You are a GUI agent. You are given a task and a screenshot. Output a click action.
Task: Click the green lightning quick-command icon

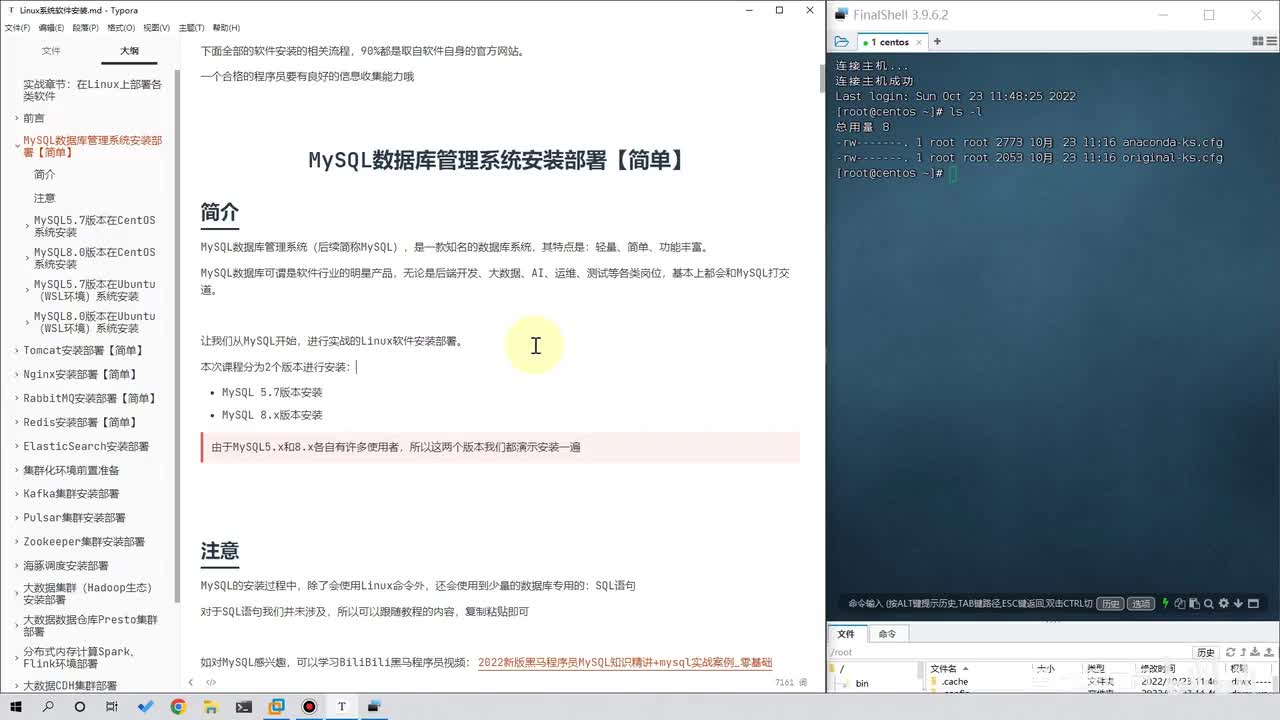tap(1165, 603)
